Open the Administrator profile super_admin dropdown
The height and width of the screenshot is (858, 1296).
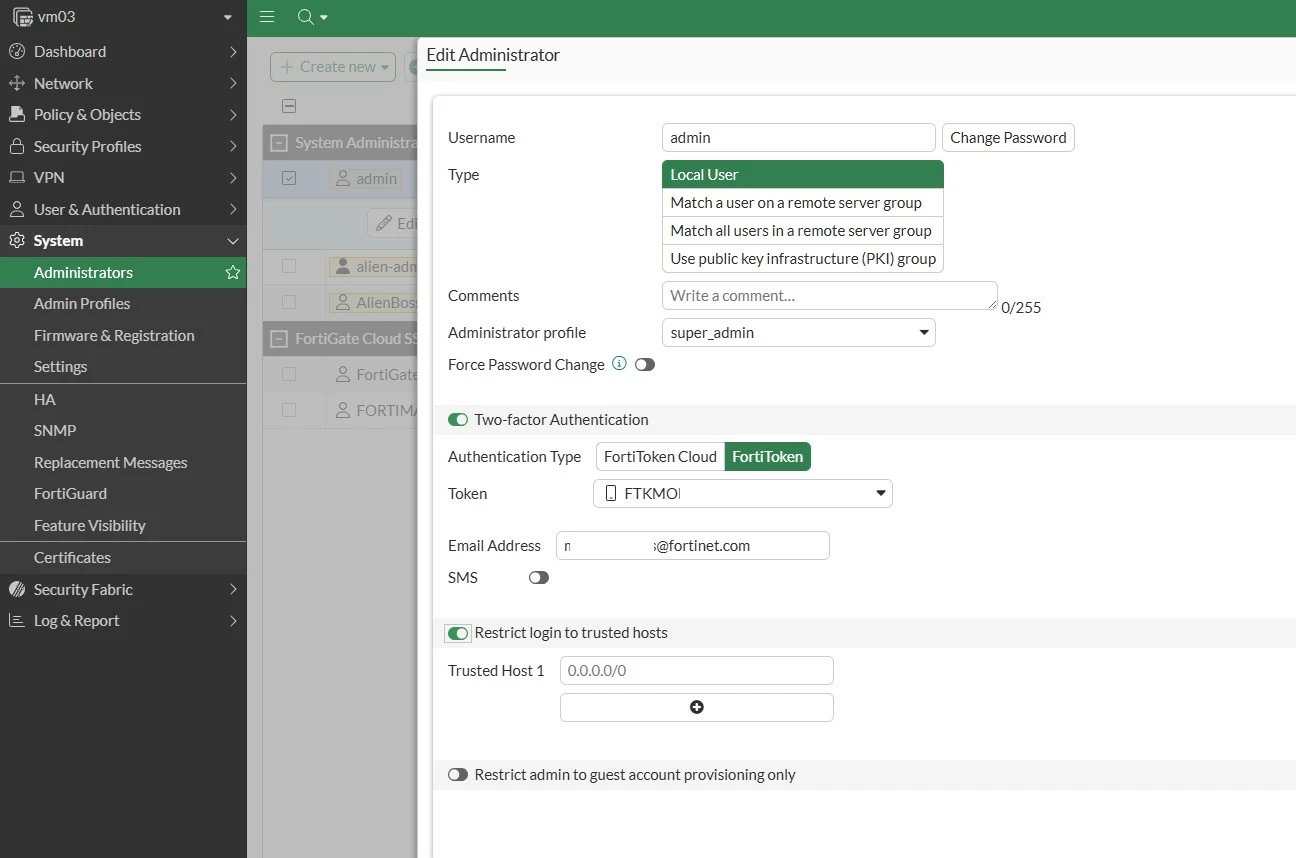(799, 333)
